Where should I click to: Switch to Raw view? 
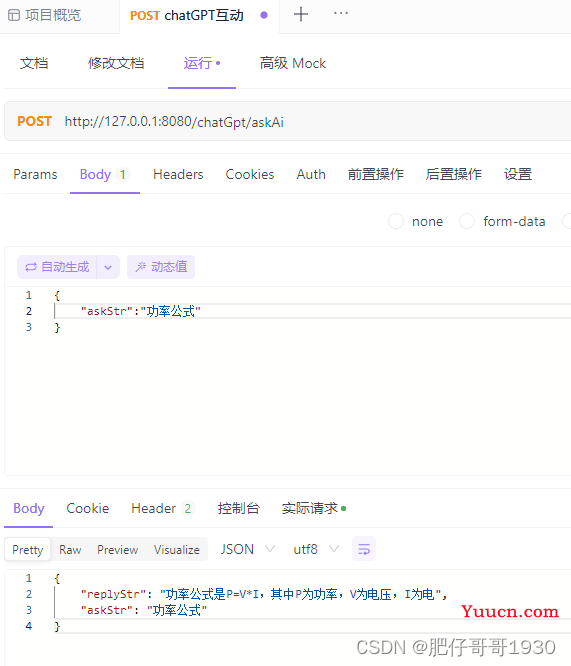[70, 549]
